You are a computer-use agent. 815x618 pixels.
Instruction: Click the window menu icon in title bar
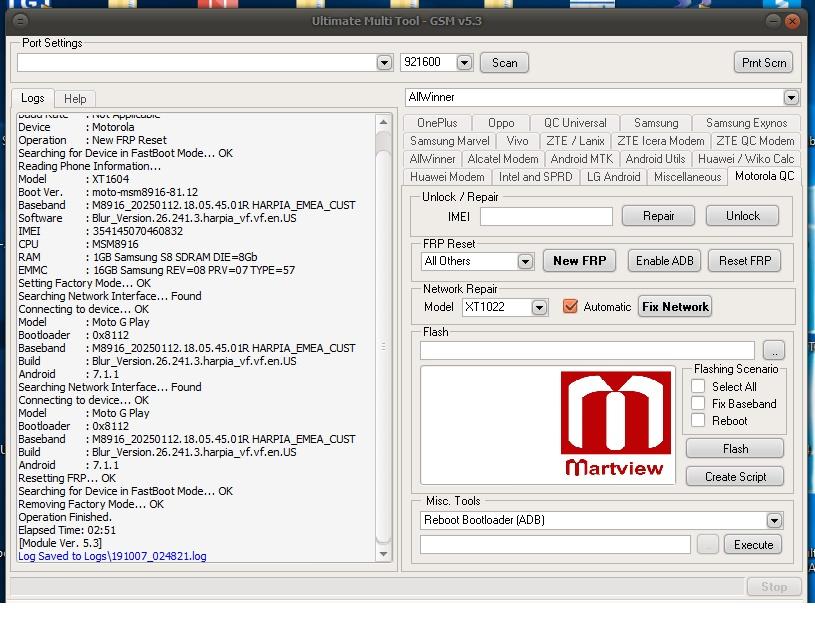[x=20, y=21]
